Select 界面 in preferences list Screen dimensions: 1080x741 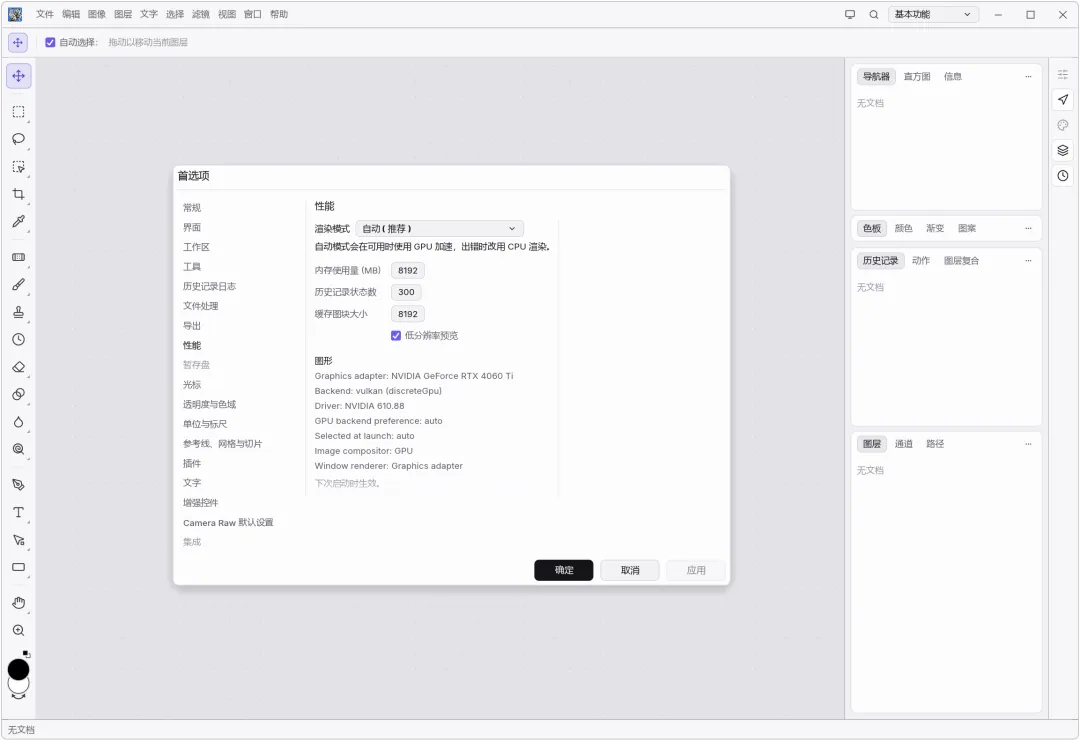tap(191, 227)
